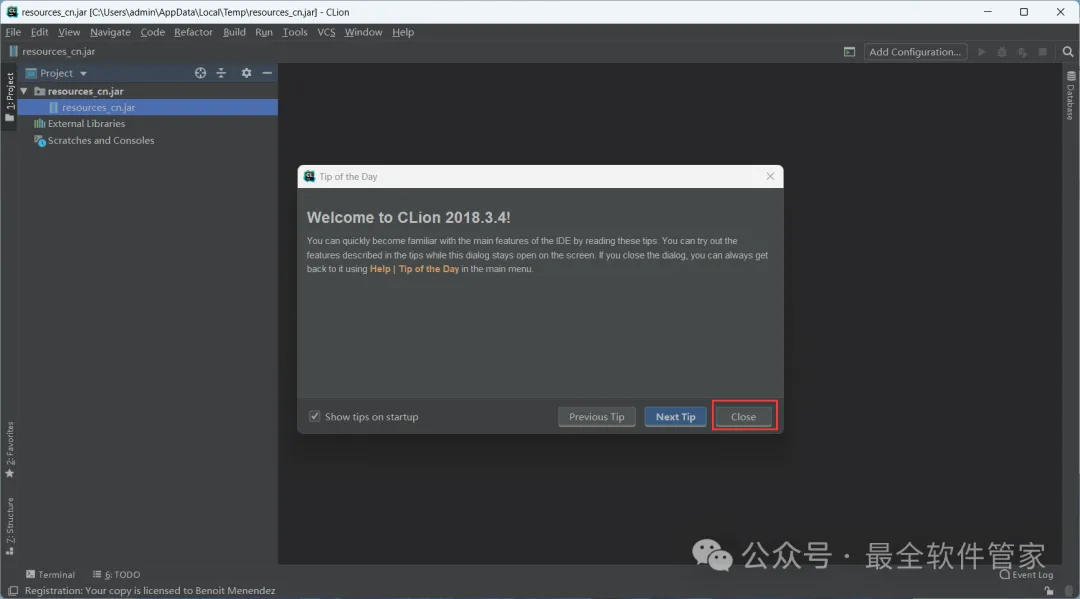Click the Collapse All icon in Project panel
Screen dimensions: 1080x599
click(221, 73)
